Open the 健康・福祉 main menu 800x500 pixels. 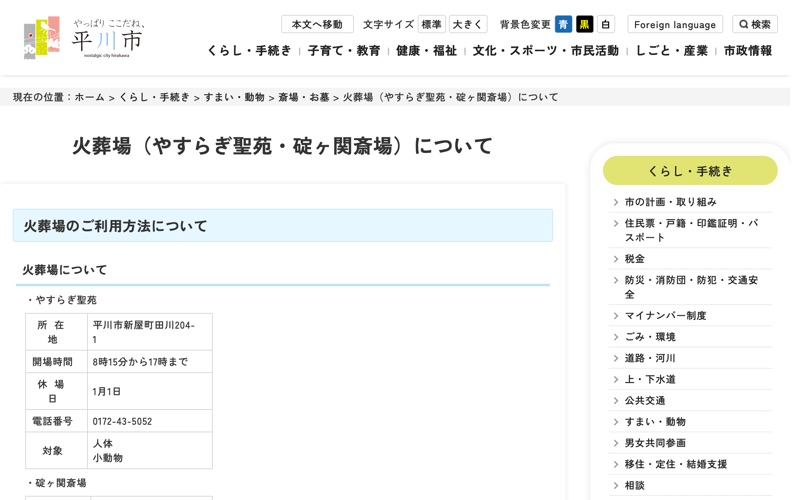(426, 51)
